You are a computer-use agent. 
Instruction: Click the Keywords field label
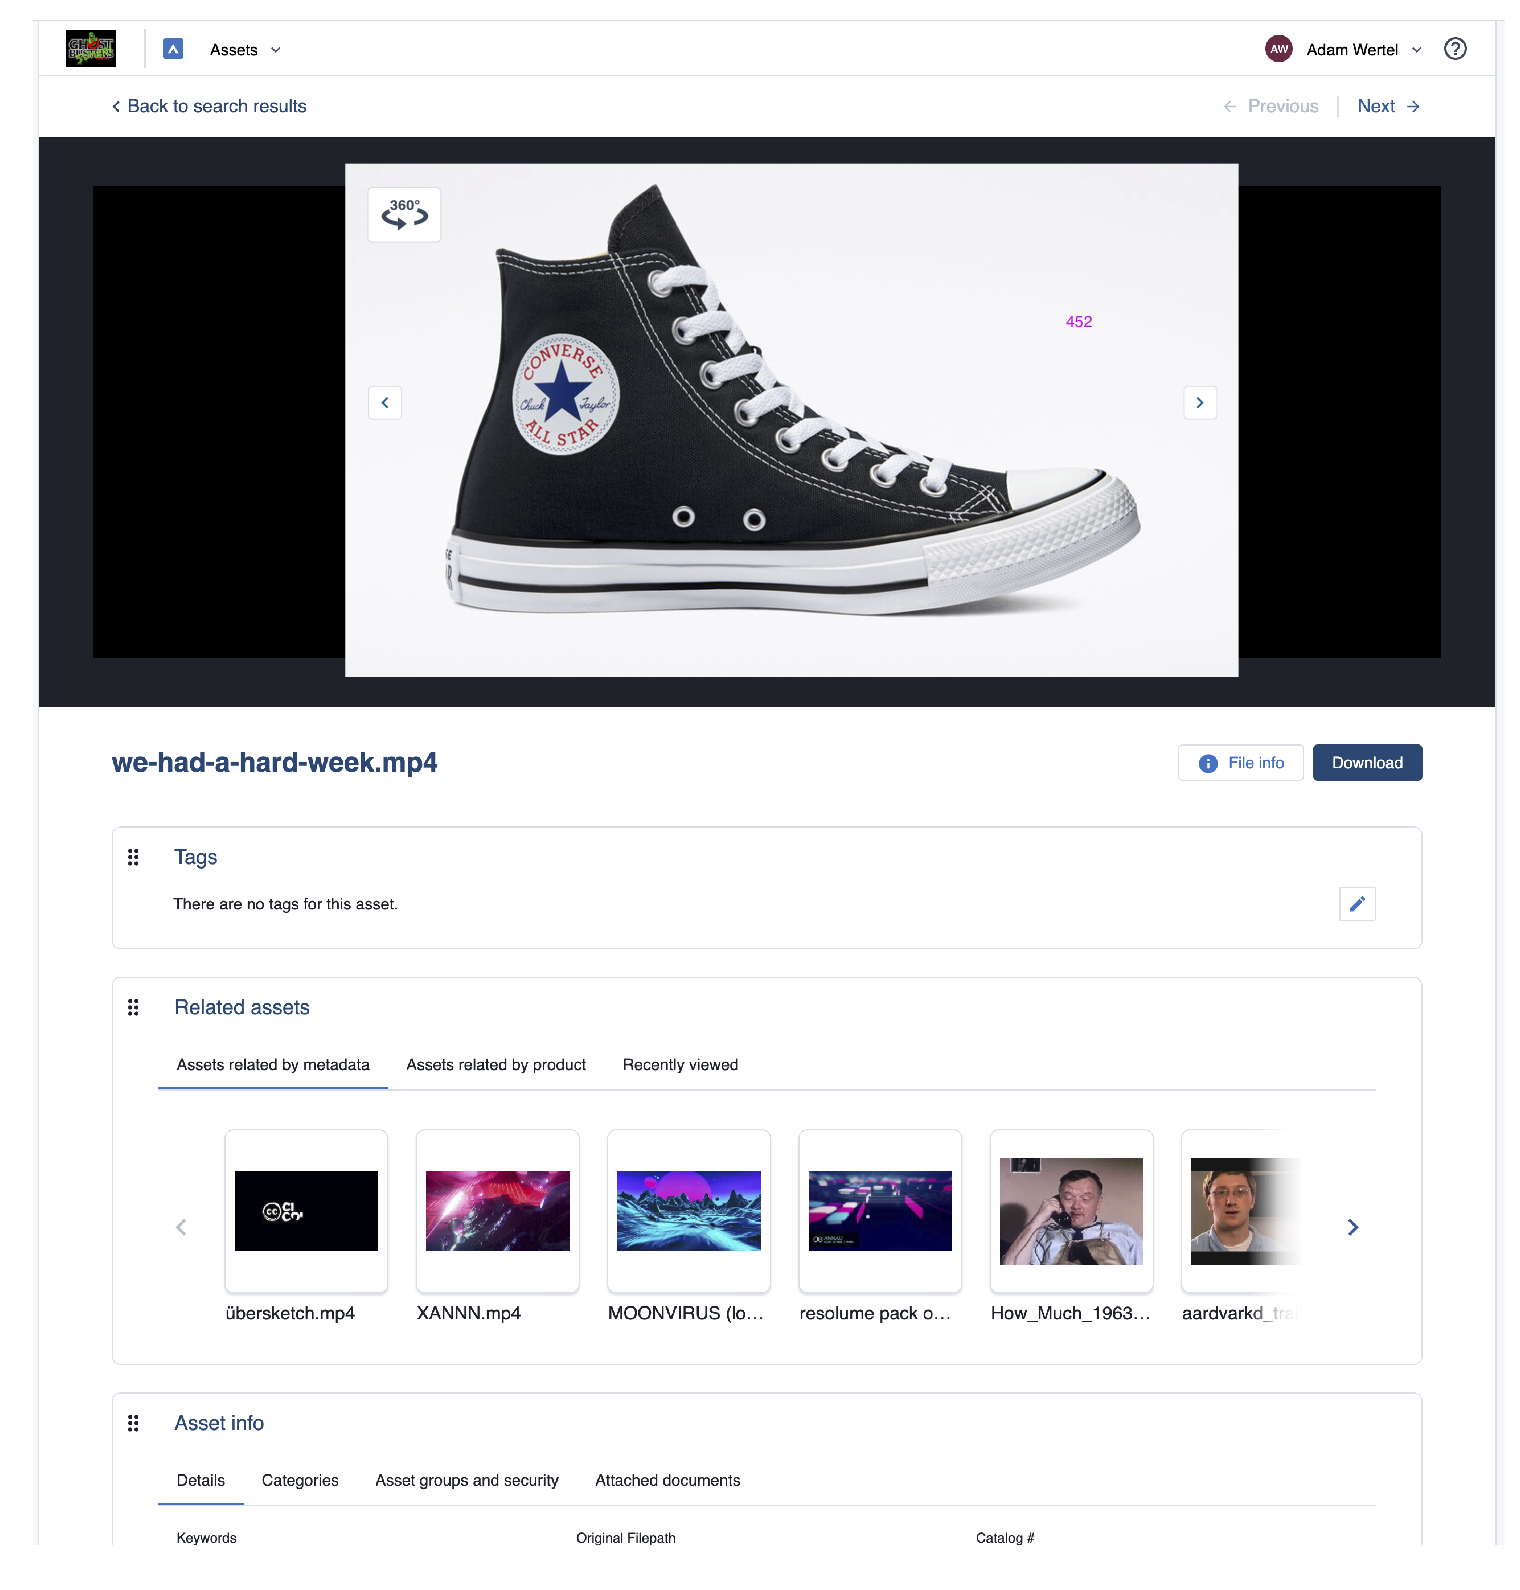pyautogui.click(x=207, y=1538)
